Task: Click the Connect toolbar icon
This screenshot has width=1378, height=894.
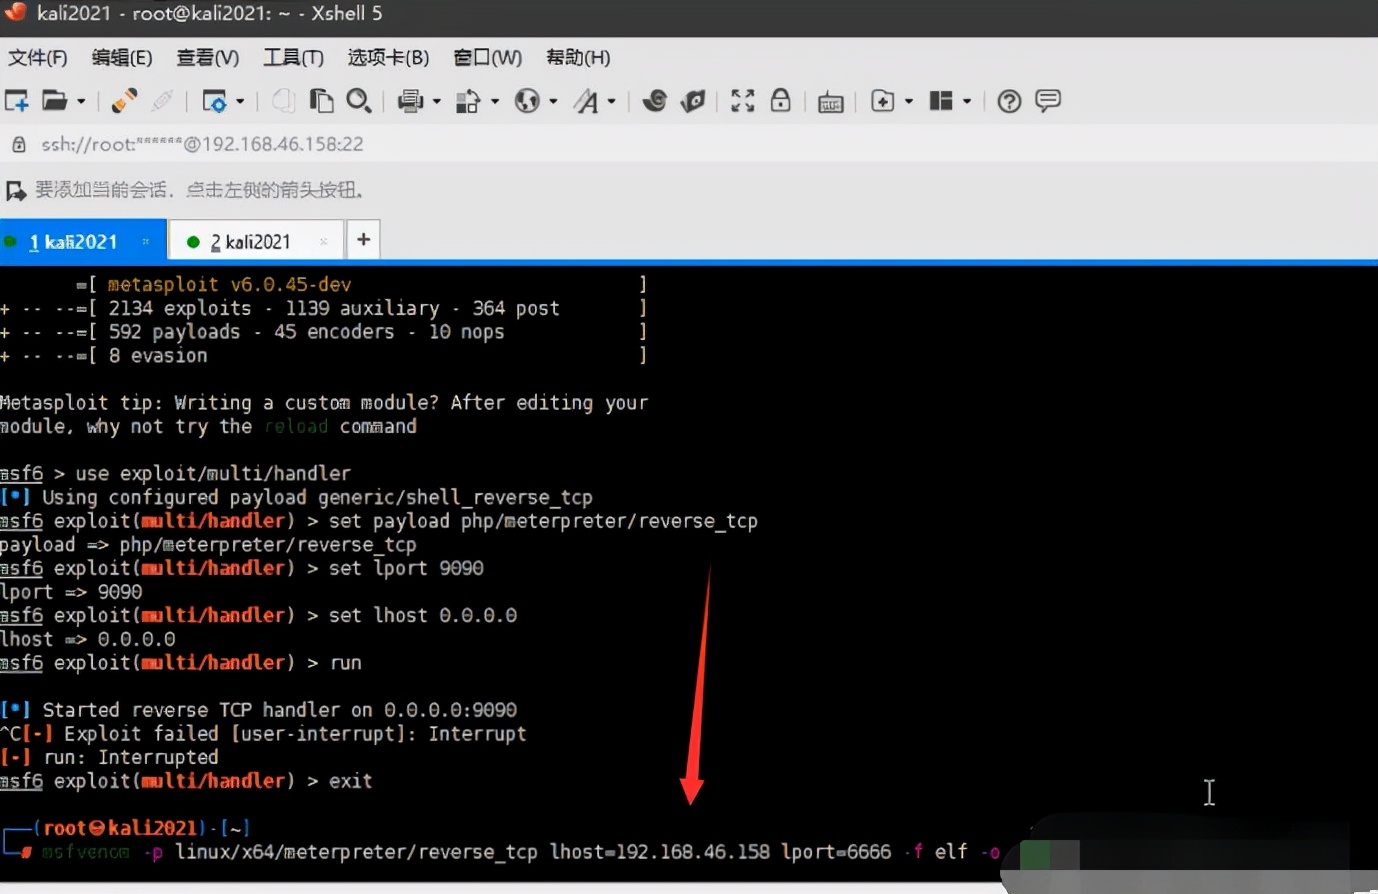Action: [124, 100]
